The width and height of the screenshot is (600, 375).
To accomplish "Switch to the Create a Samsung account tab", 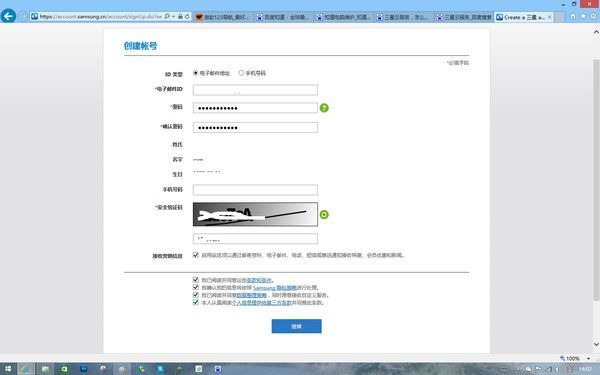I will 524,17.
